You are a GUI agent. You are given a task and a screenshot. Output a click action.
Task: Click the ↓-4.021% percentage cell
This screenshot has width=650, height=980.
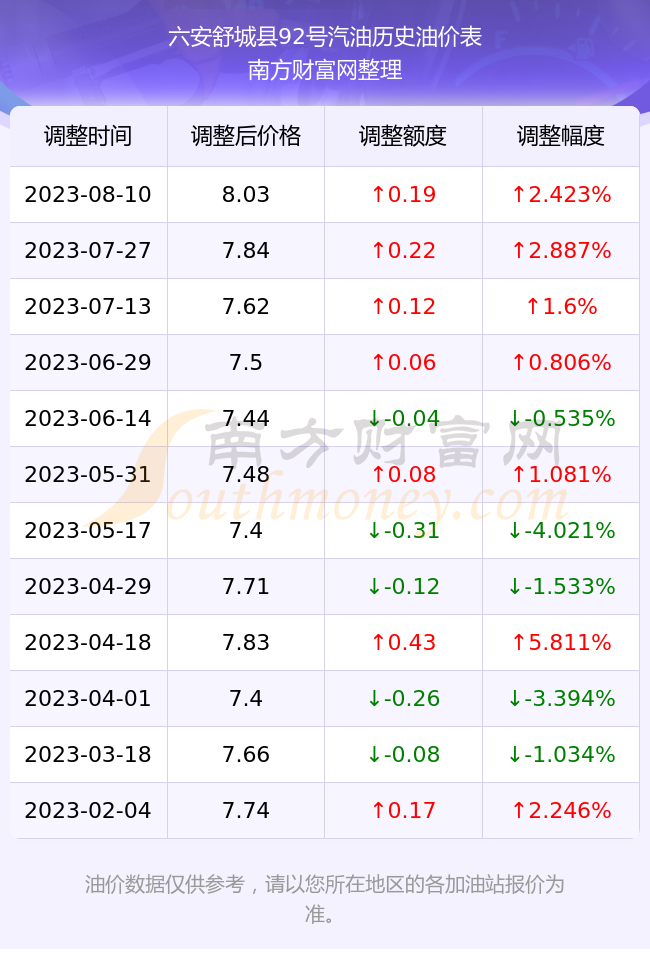[561, 531]
